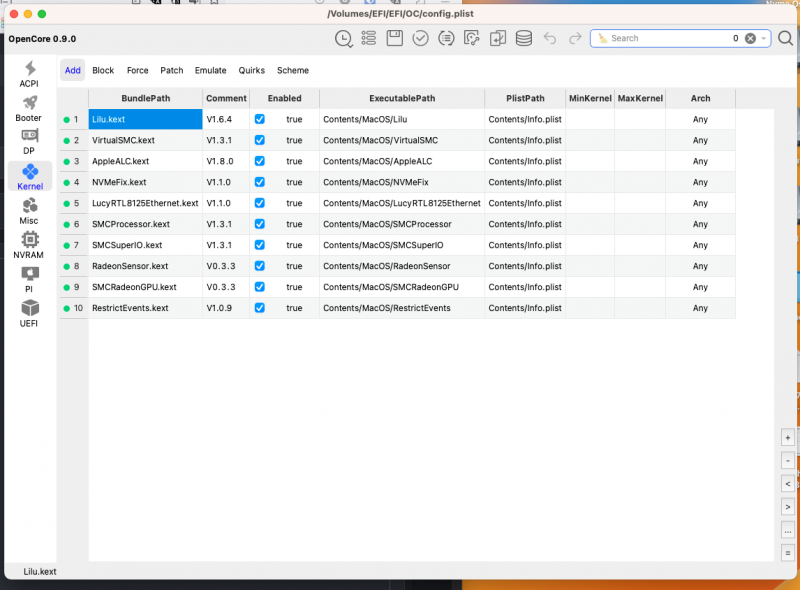Click the magnifier search icon
The width and height of the screenshot is (800, 590).
pos(784,38)
